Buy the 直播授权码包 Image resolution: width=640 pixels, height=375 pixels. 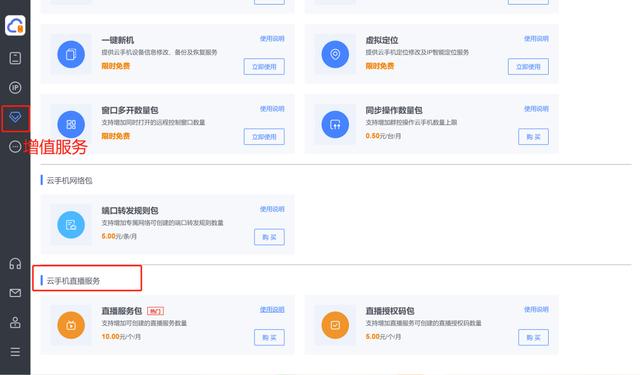coord(533,337)
